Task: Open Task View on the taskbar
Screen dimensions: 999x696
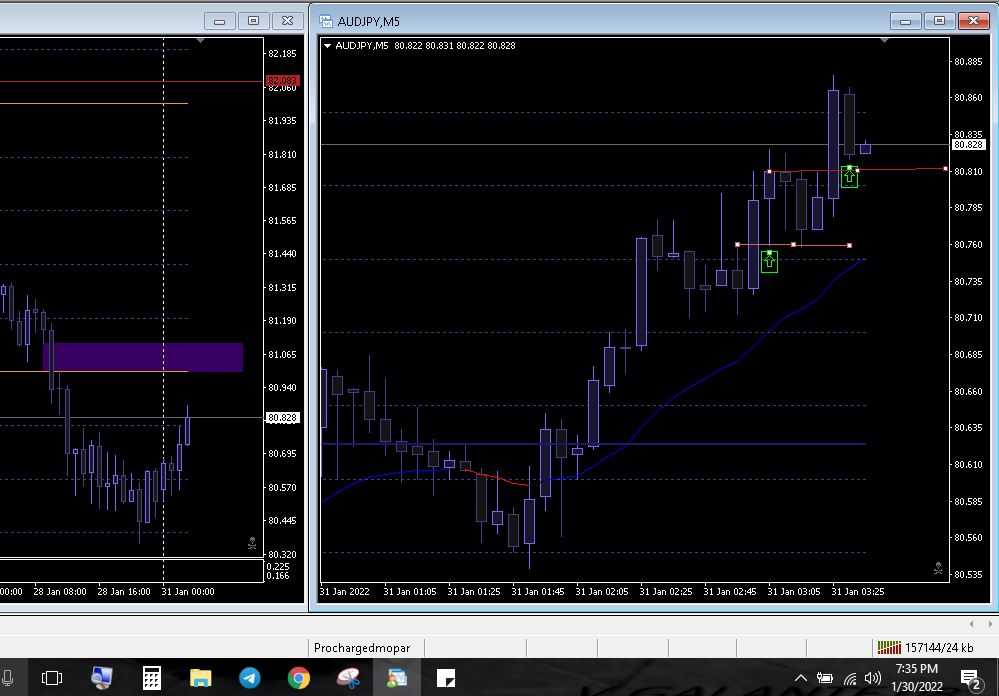Action: coord(52,679)
